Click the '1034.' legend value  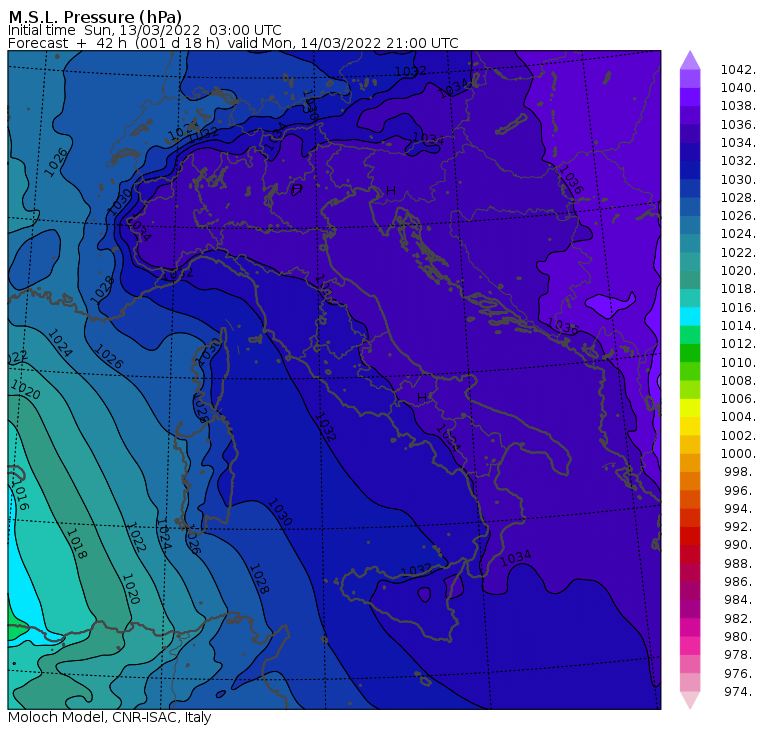(x=738, y=143)
